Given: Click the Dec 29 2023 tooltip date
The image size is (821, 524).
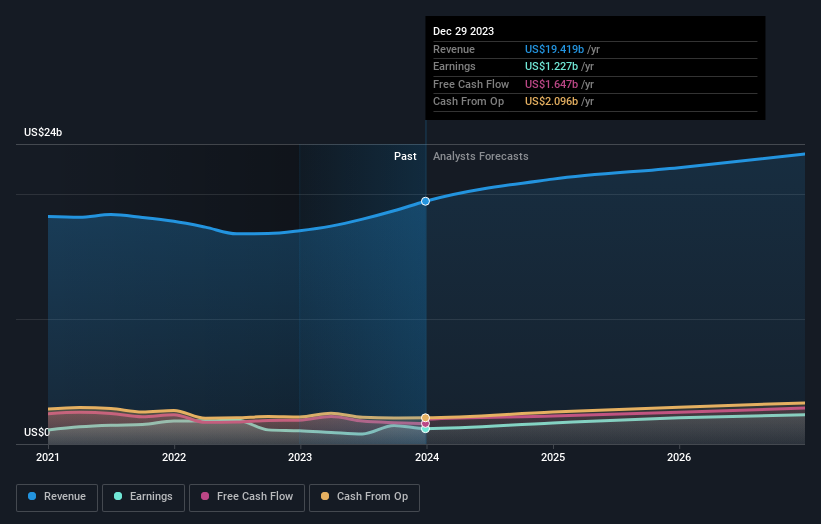Looking at the screenshot, I should click(463, 31).
